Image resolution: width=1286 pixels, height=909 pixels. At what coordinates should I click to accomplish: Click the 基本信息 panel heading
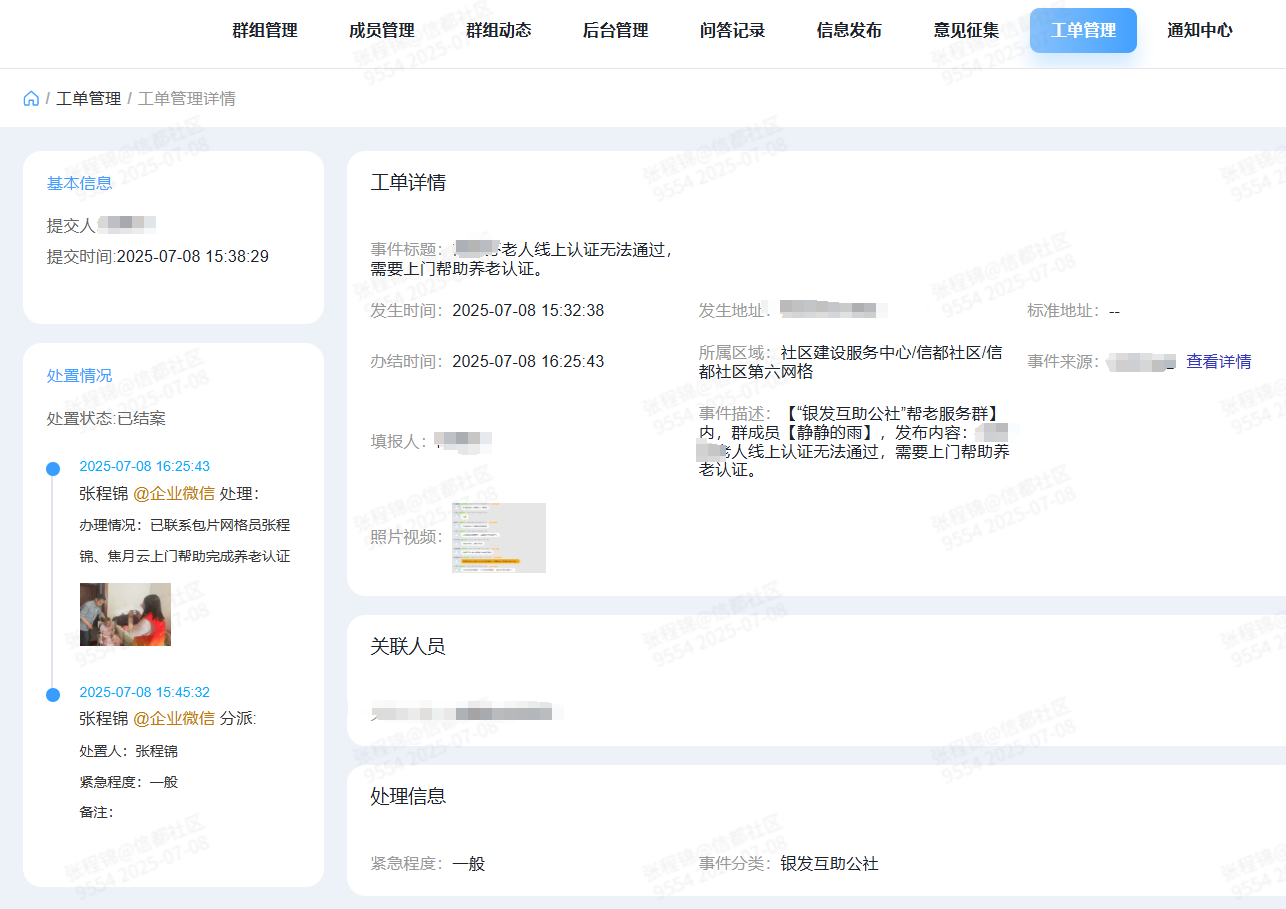[x=80, y=183]
